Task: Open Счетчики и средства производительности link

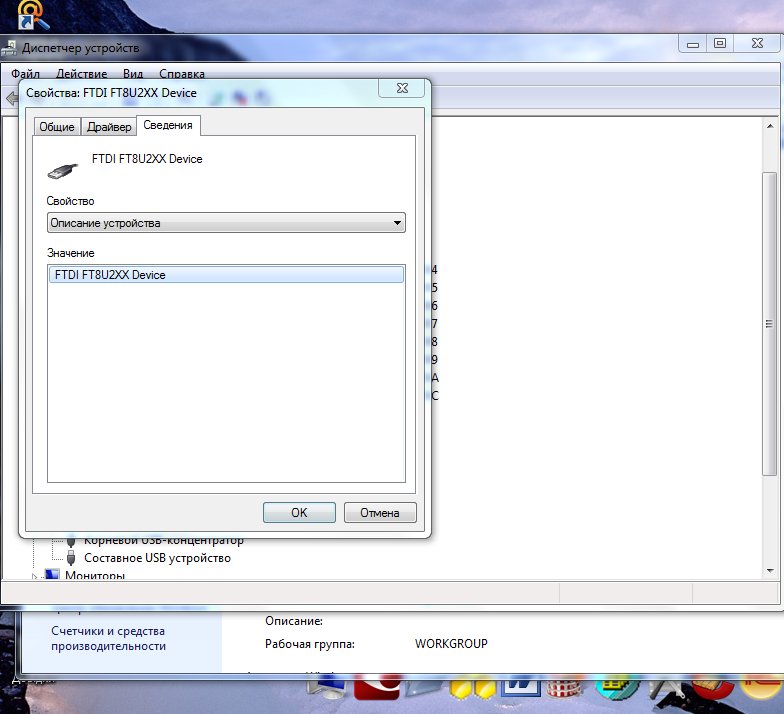Action: [108, 638]
